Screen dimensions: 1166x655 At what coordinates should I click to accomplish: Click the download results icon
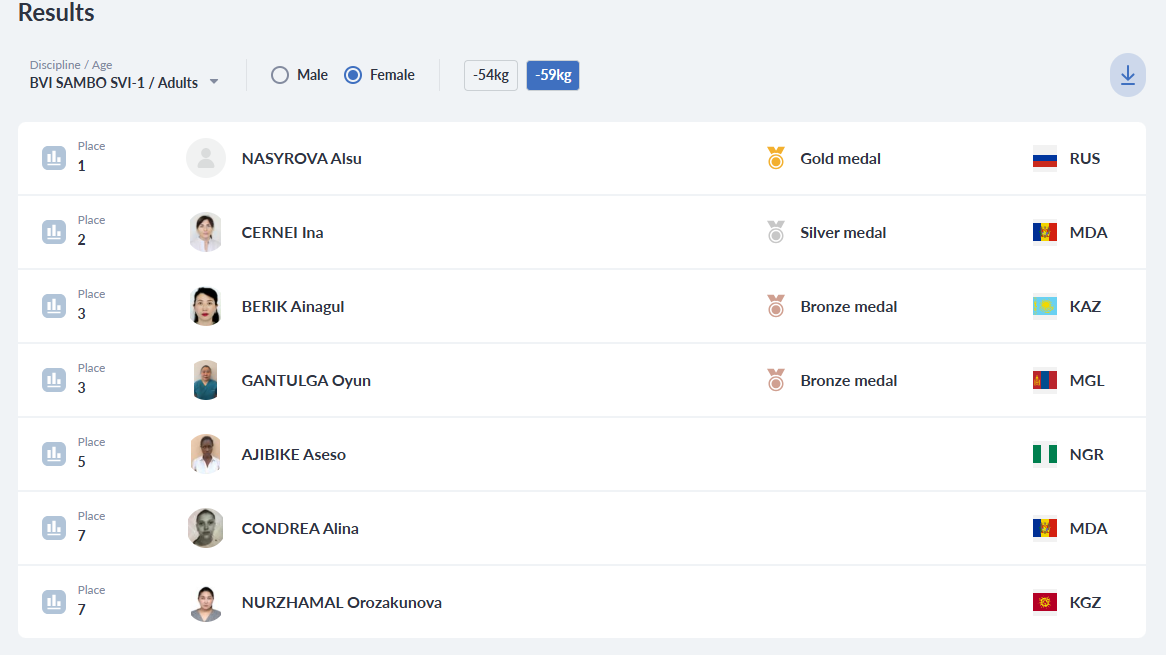pos(1127,75)
